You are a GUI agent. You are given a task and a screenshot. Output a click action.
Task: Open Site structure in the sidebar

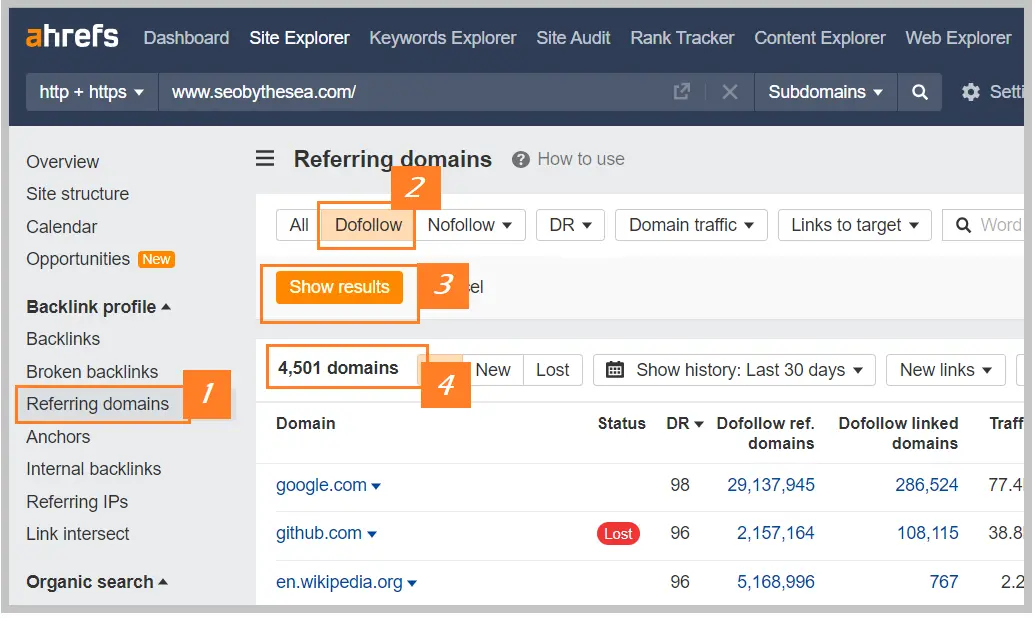point(78,194)
